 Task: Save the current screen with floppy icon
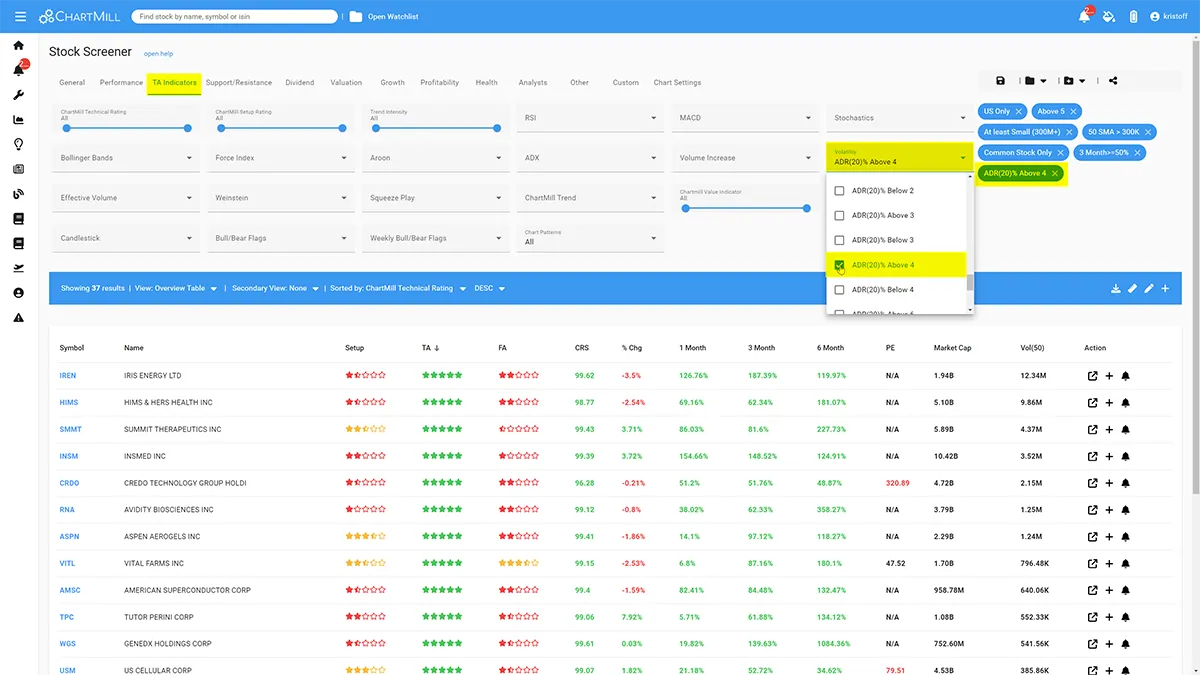click(1001, 81)
